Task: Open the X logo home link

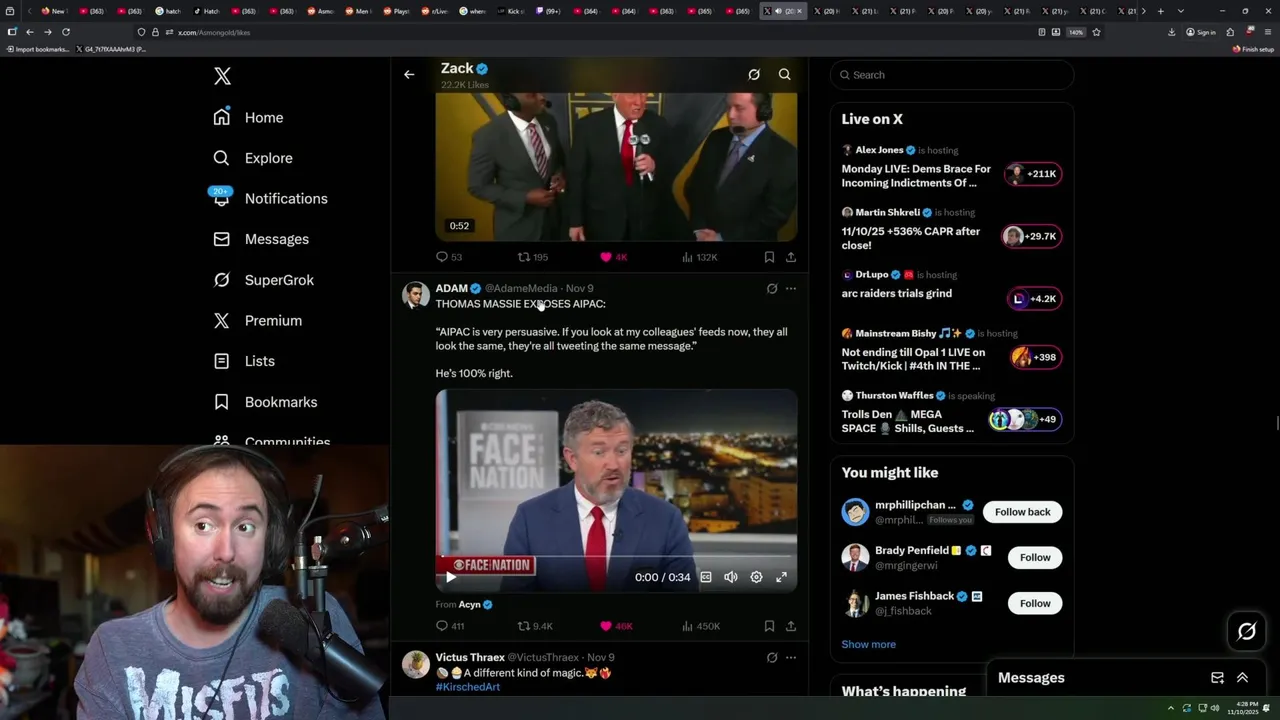Action: pyautogui.click(x=222, y=76)
